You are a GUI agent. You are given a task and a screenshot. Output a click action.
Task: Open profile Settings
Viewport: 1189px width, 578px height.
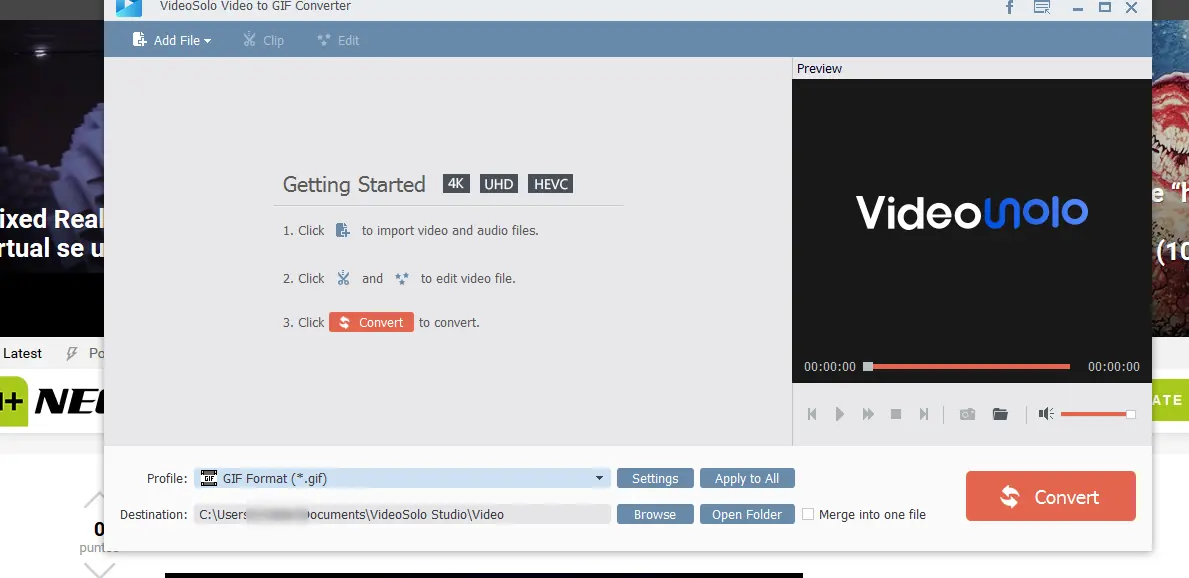click(x=655, y=479)
